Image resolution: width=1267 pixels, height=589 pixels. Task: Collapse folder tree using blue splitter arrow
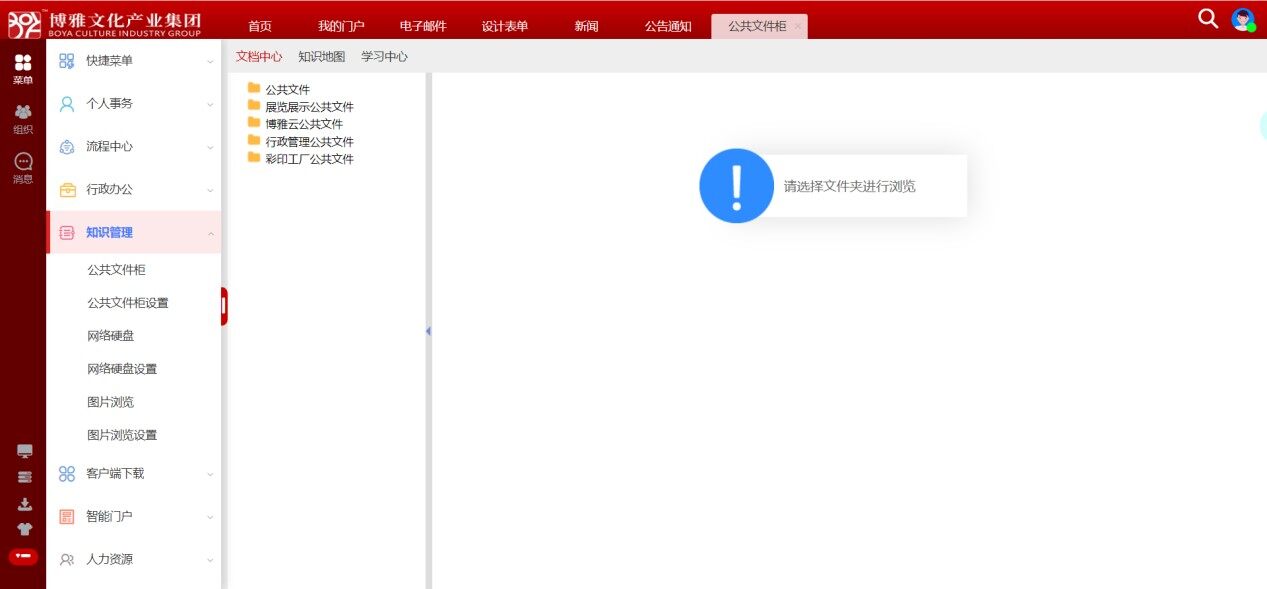tap(428, 331)
